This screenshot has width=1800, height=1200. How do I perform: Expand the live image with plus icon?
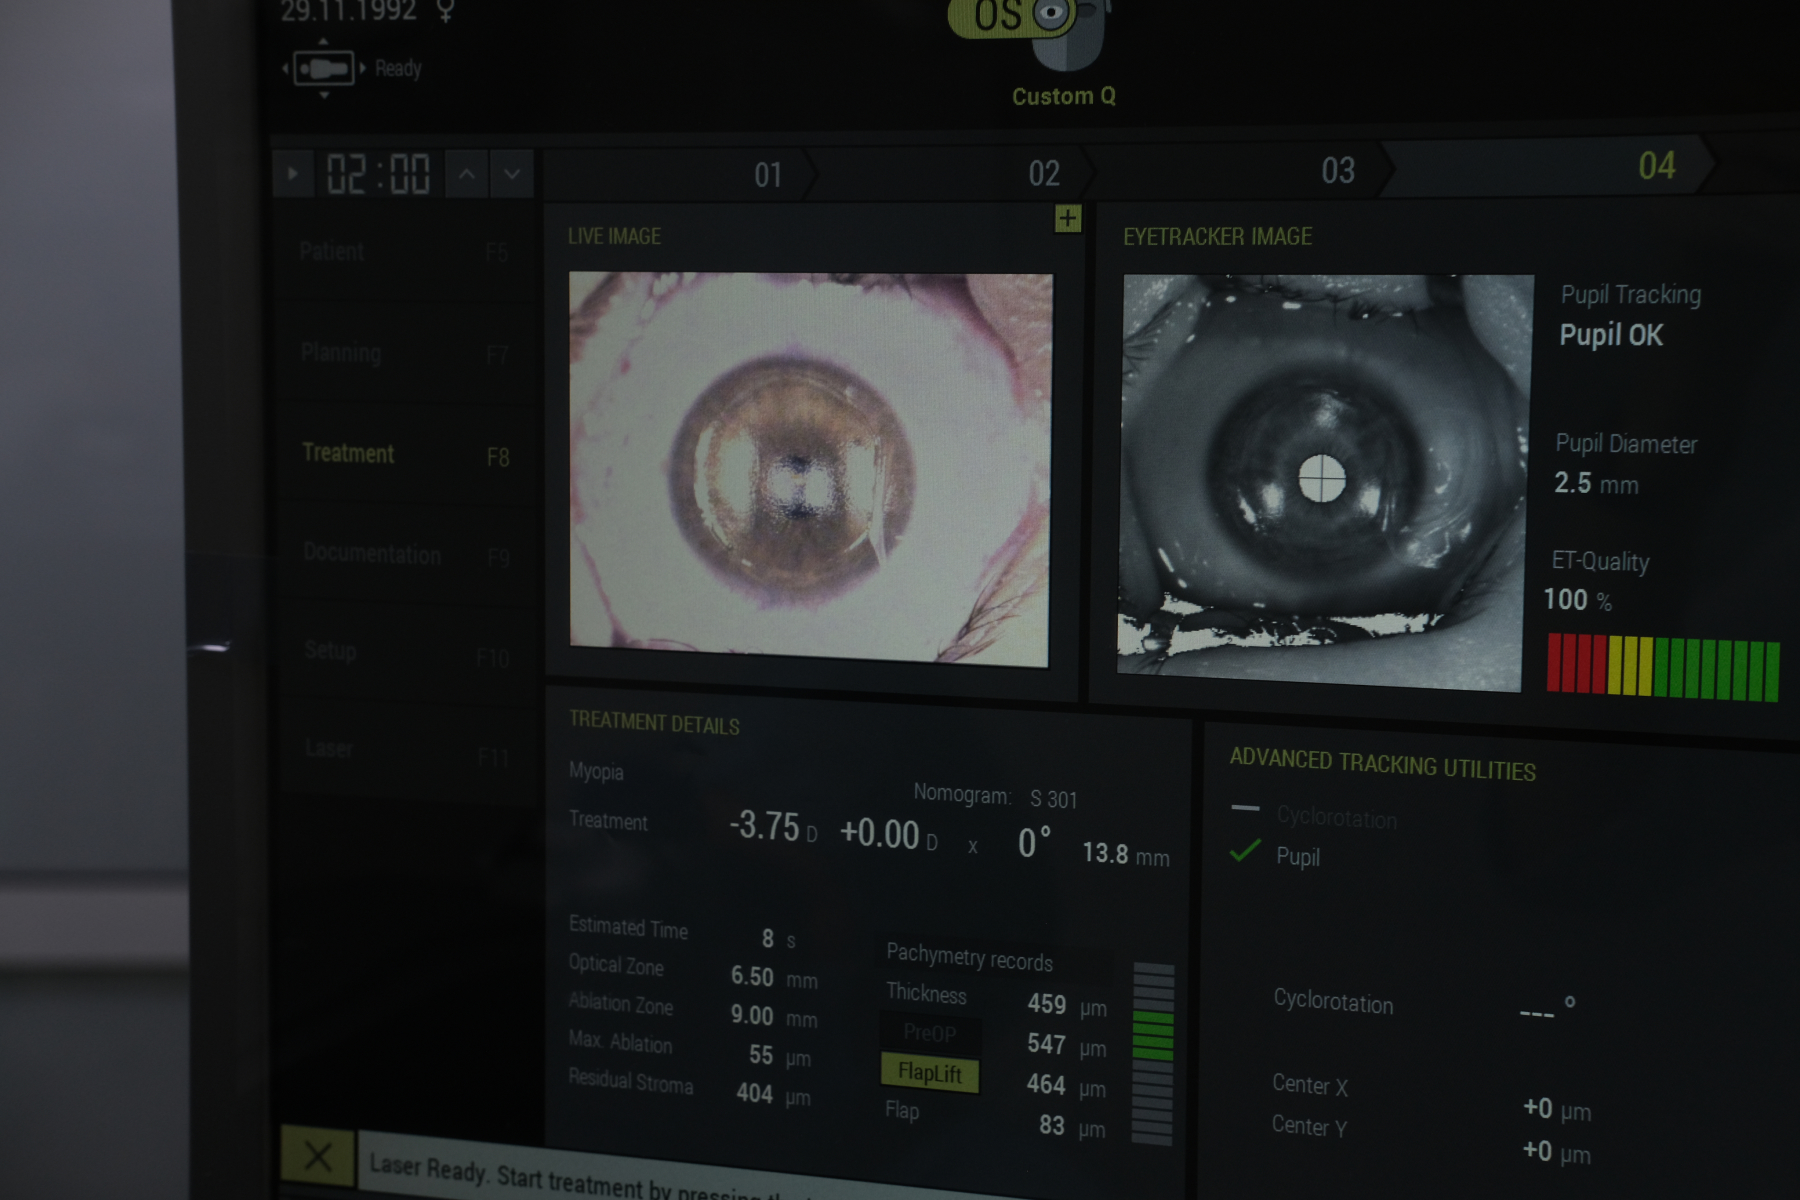click(x=1068, y=218)
